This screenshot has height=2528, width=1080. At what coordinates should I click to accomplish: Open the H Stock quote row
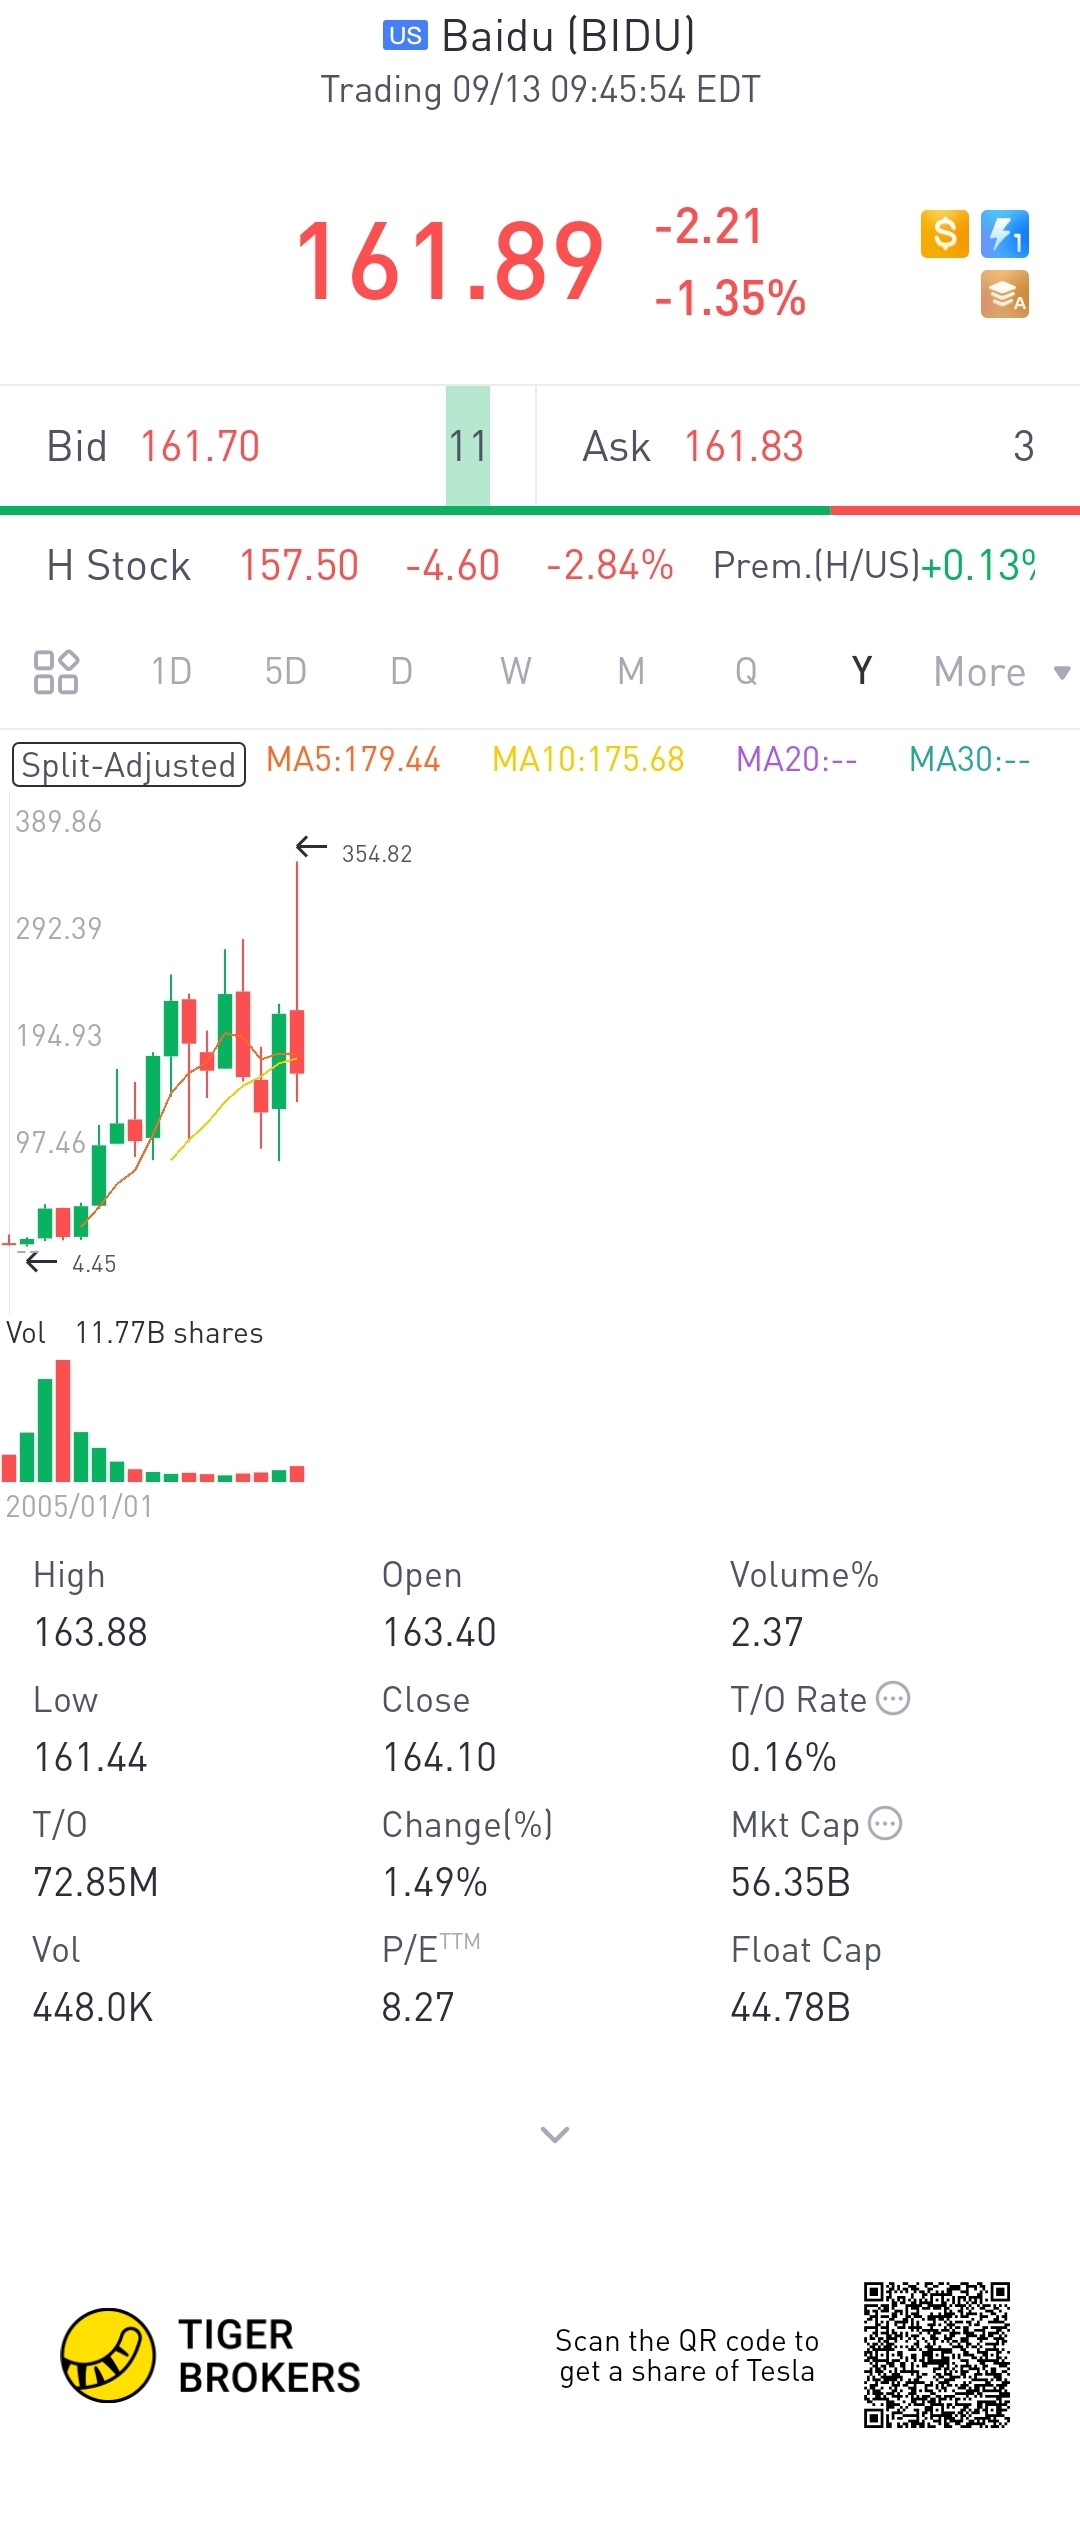point(540,566)
